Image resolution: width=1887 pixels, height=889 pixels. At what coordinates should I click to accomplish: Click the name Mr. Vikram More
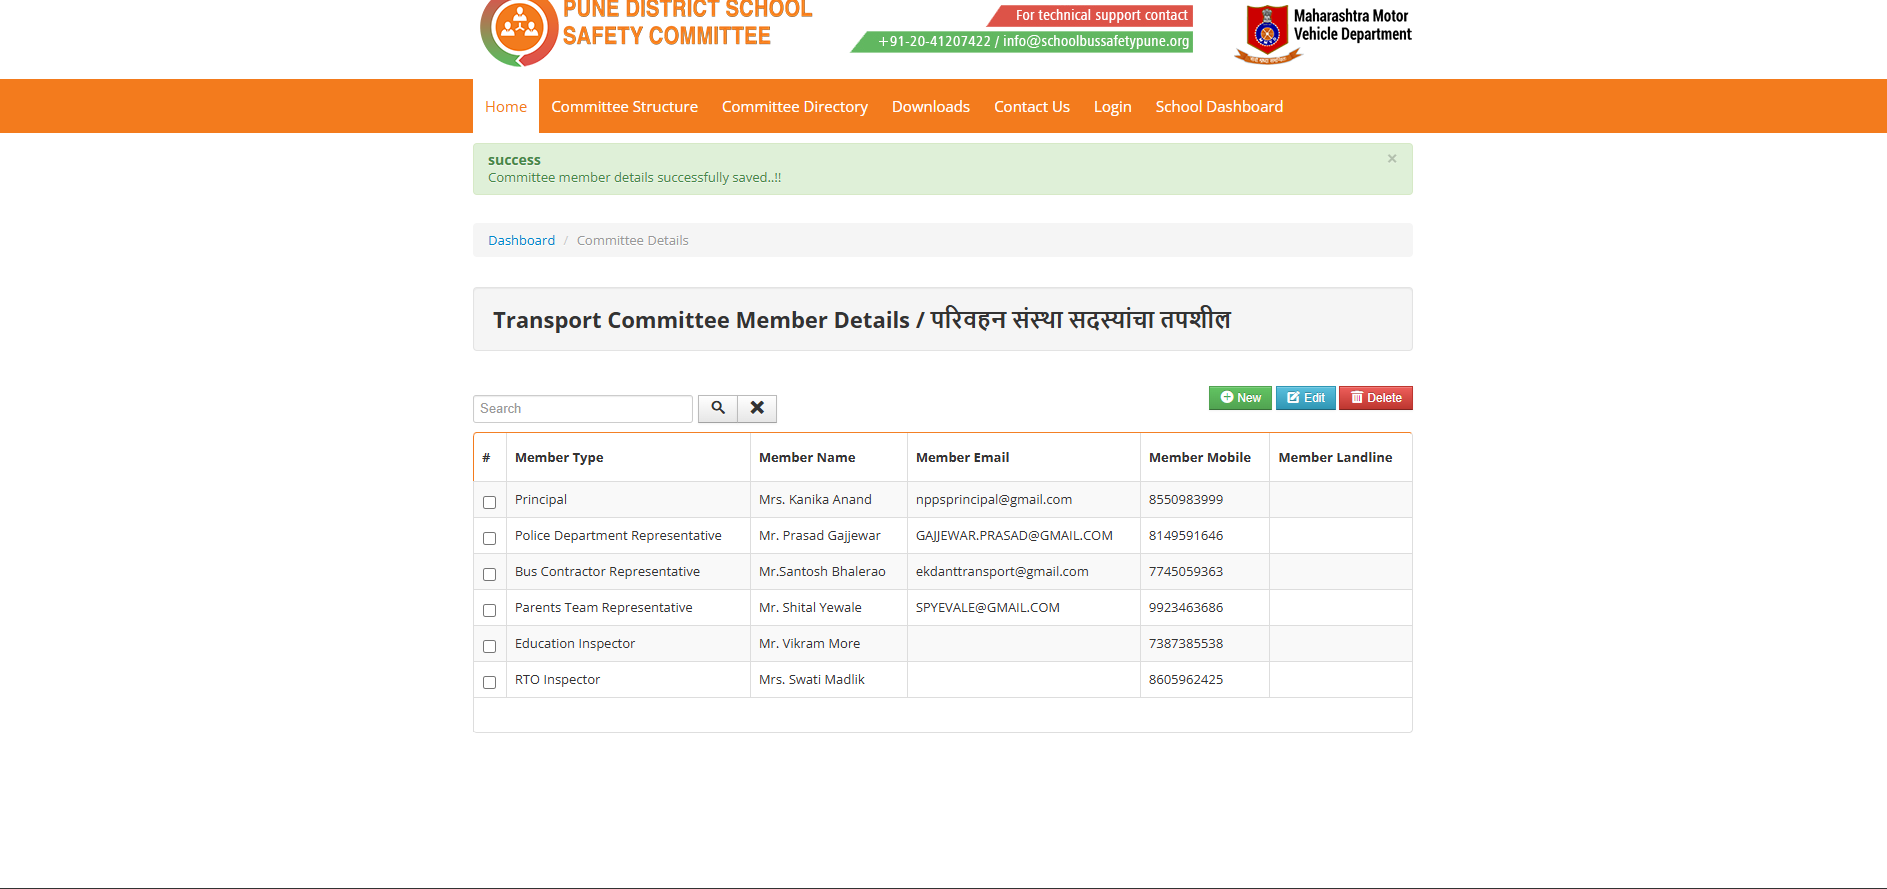point(809,643)
